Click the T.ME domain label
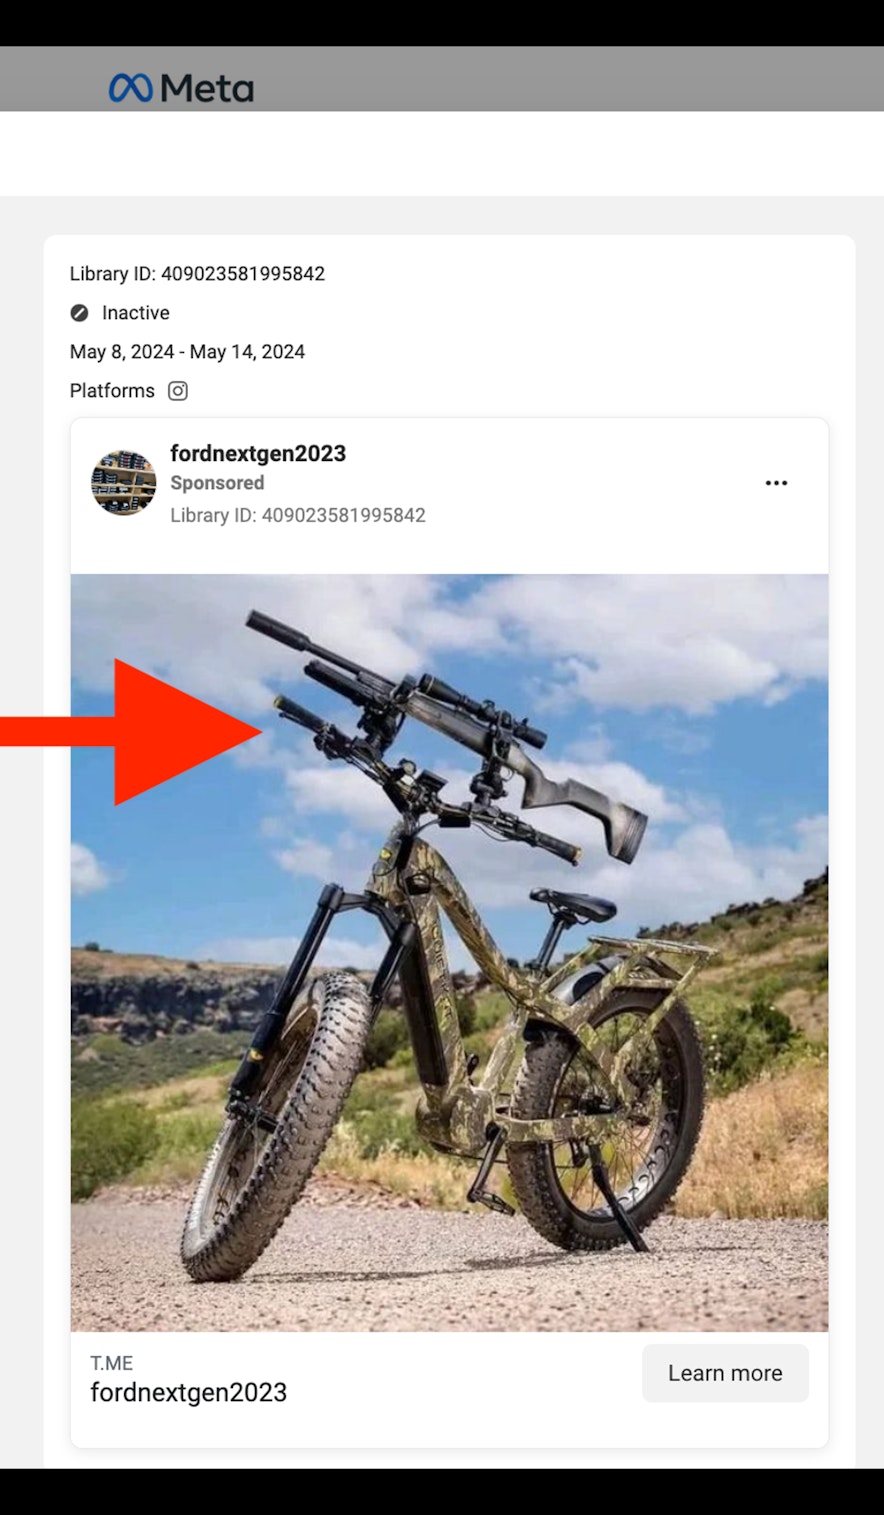 coord(111,1363)
